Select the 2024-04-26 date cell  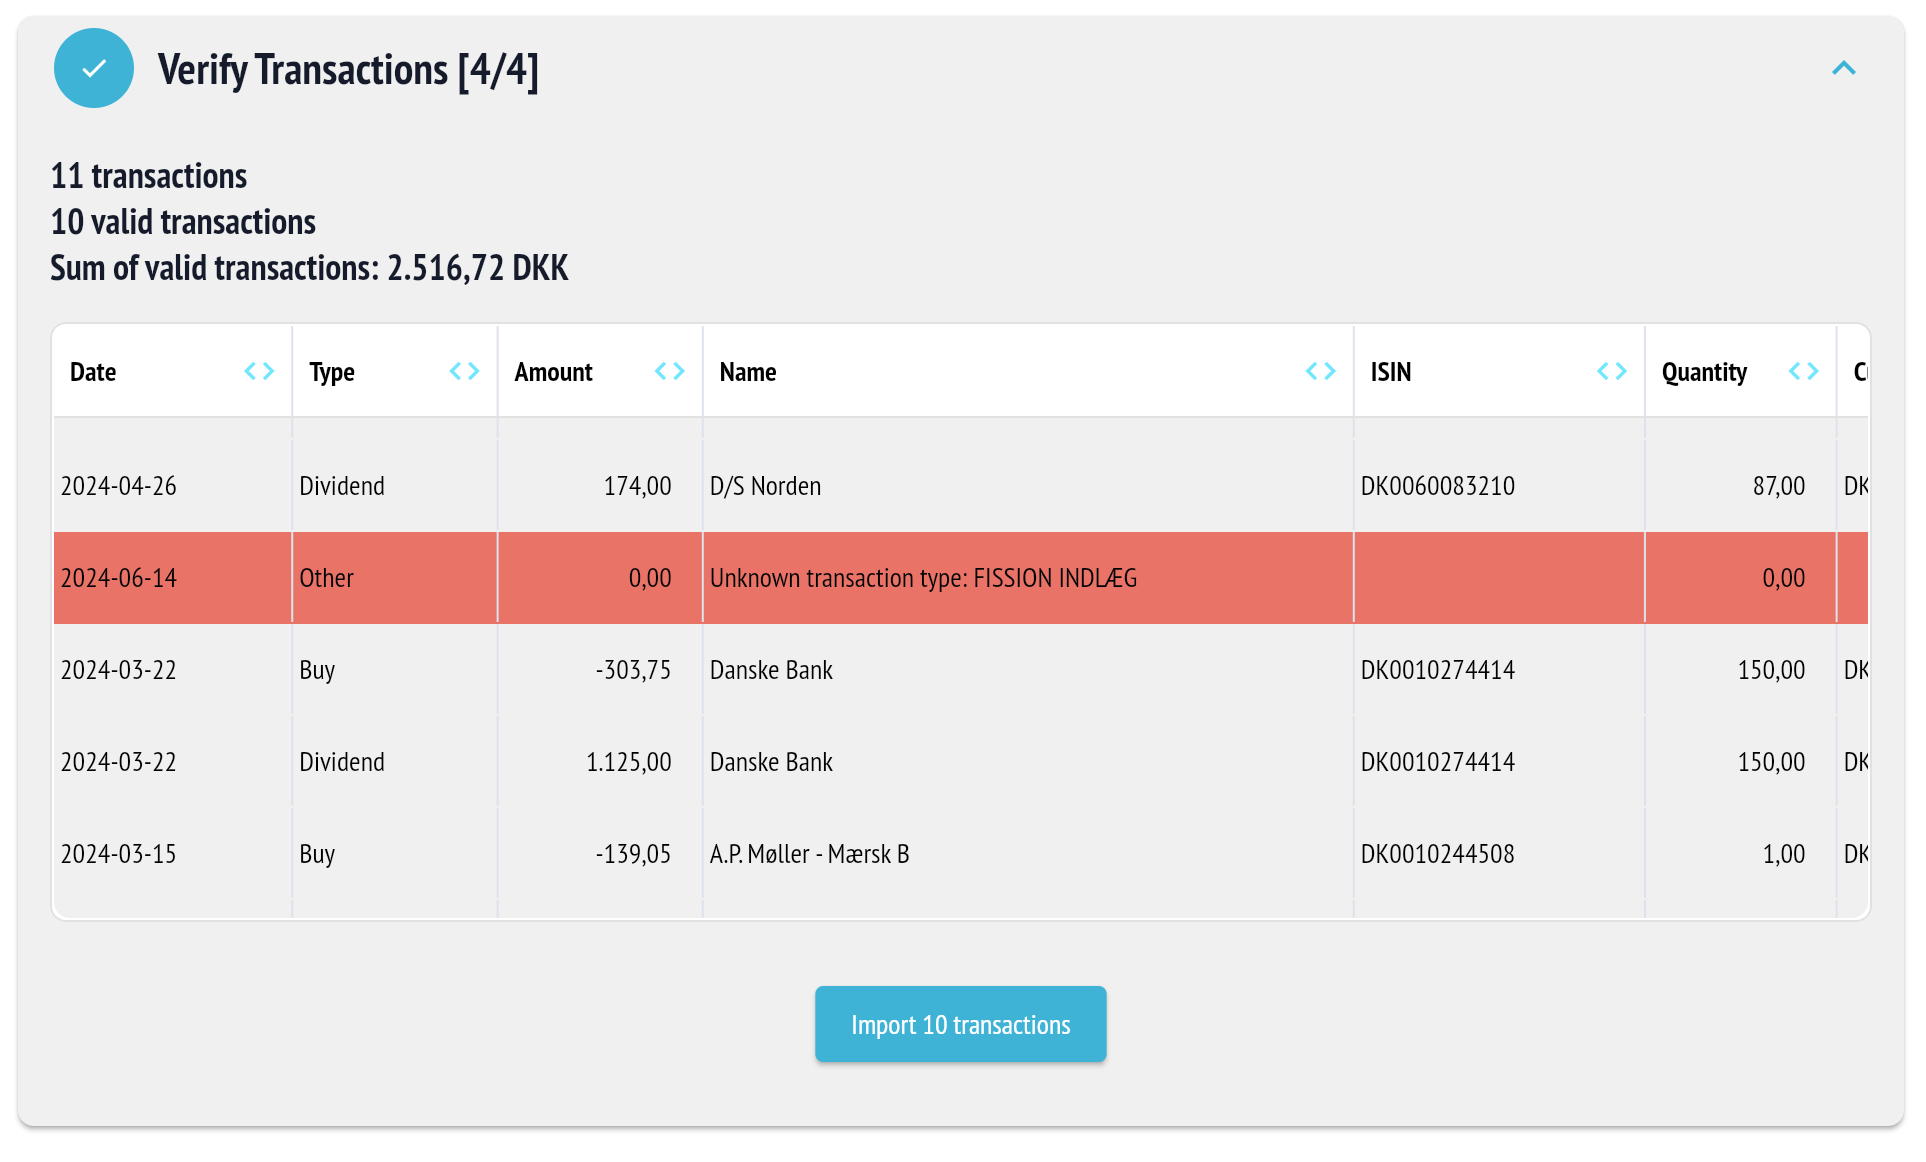click(x=172, y=486)
